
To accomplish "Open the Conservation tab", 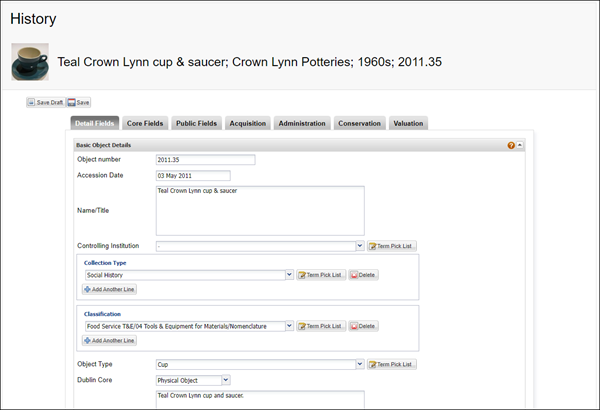I will tap(359, 123).
